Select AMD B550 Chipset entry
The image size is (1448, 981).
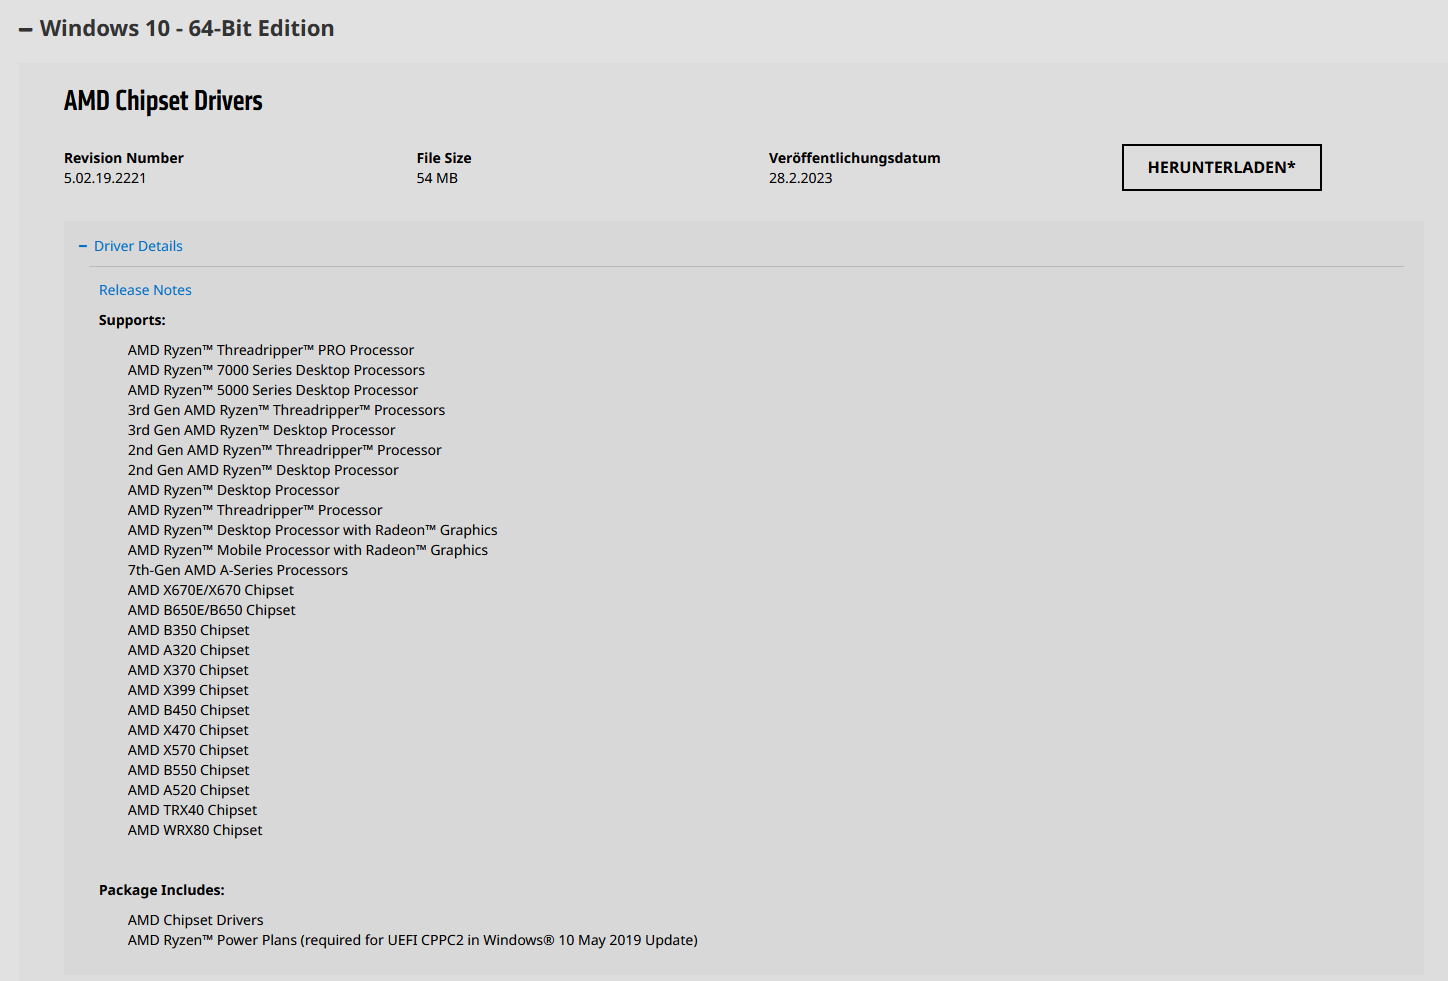click(189, 770)
